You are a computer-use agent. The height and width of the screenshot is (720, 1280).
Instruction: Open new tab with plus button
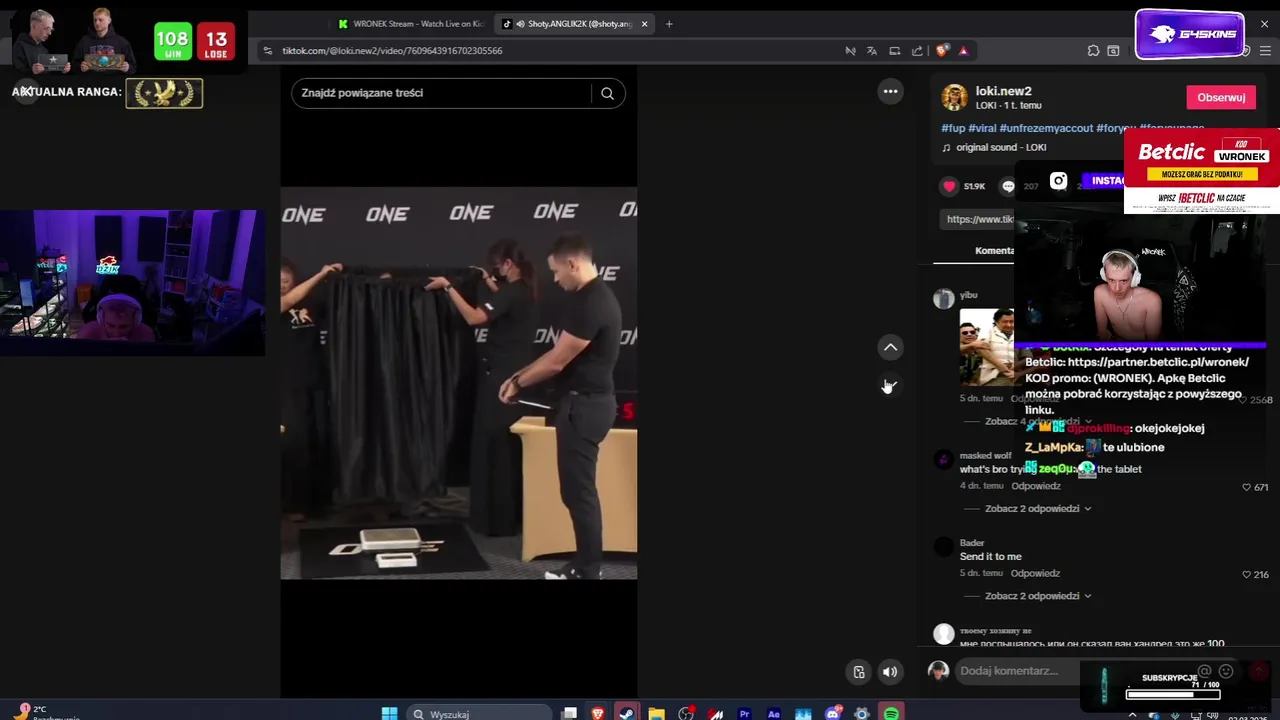669,24
